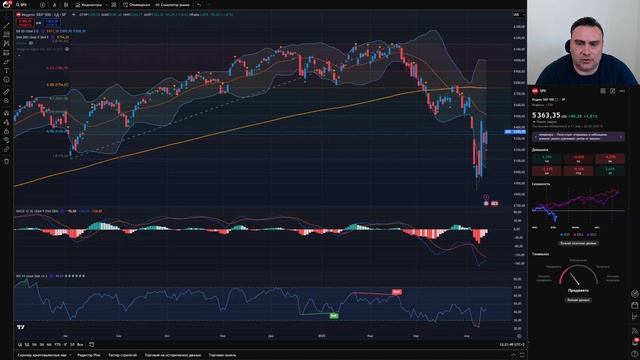Open Скринер криптовалютных пар tab

(42, 356)
